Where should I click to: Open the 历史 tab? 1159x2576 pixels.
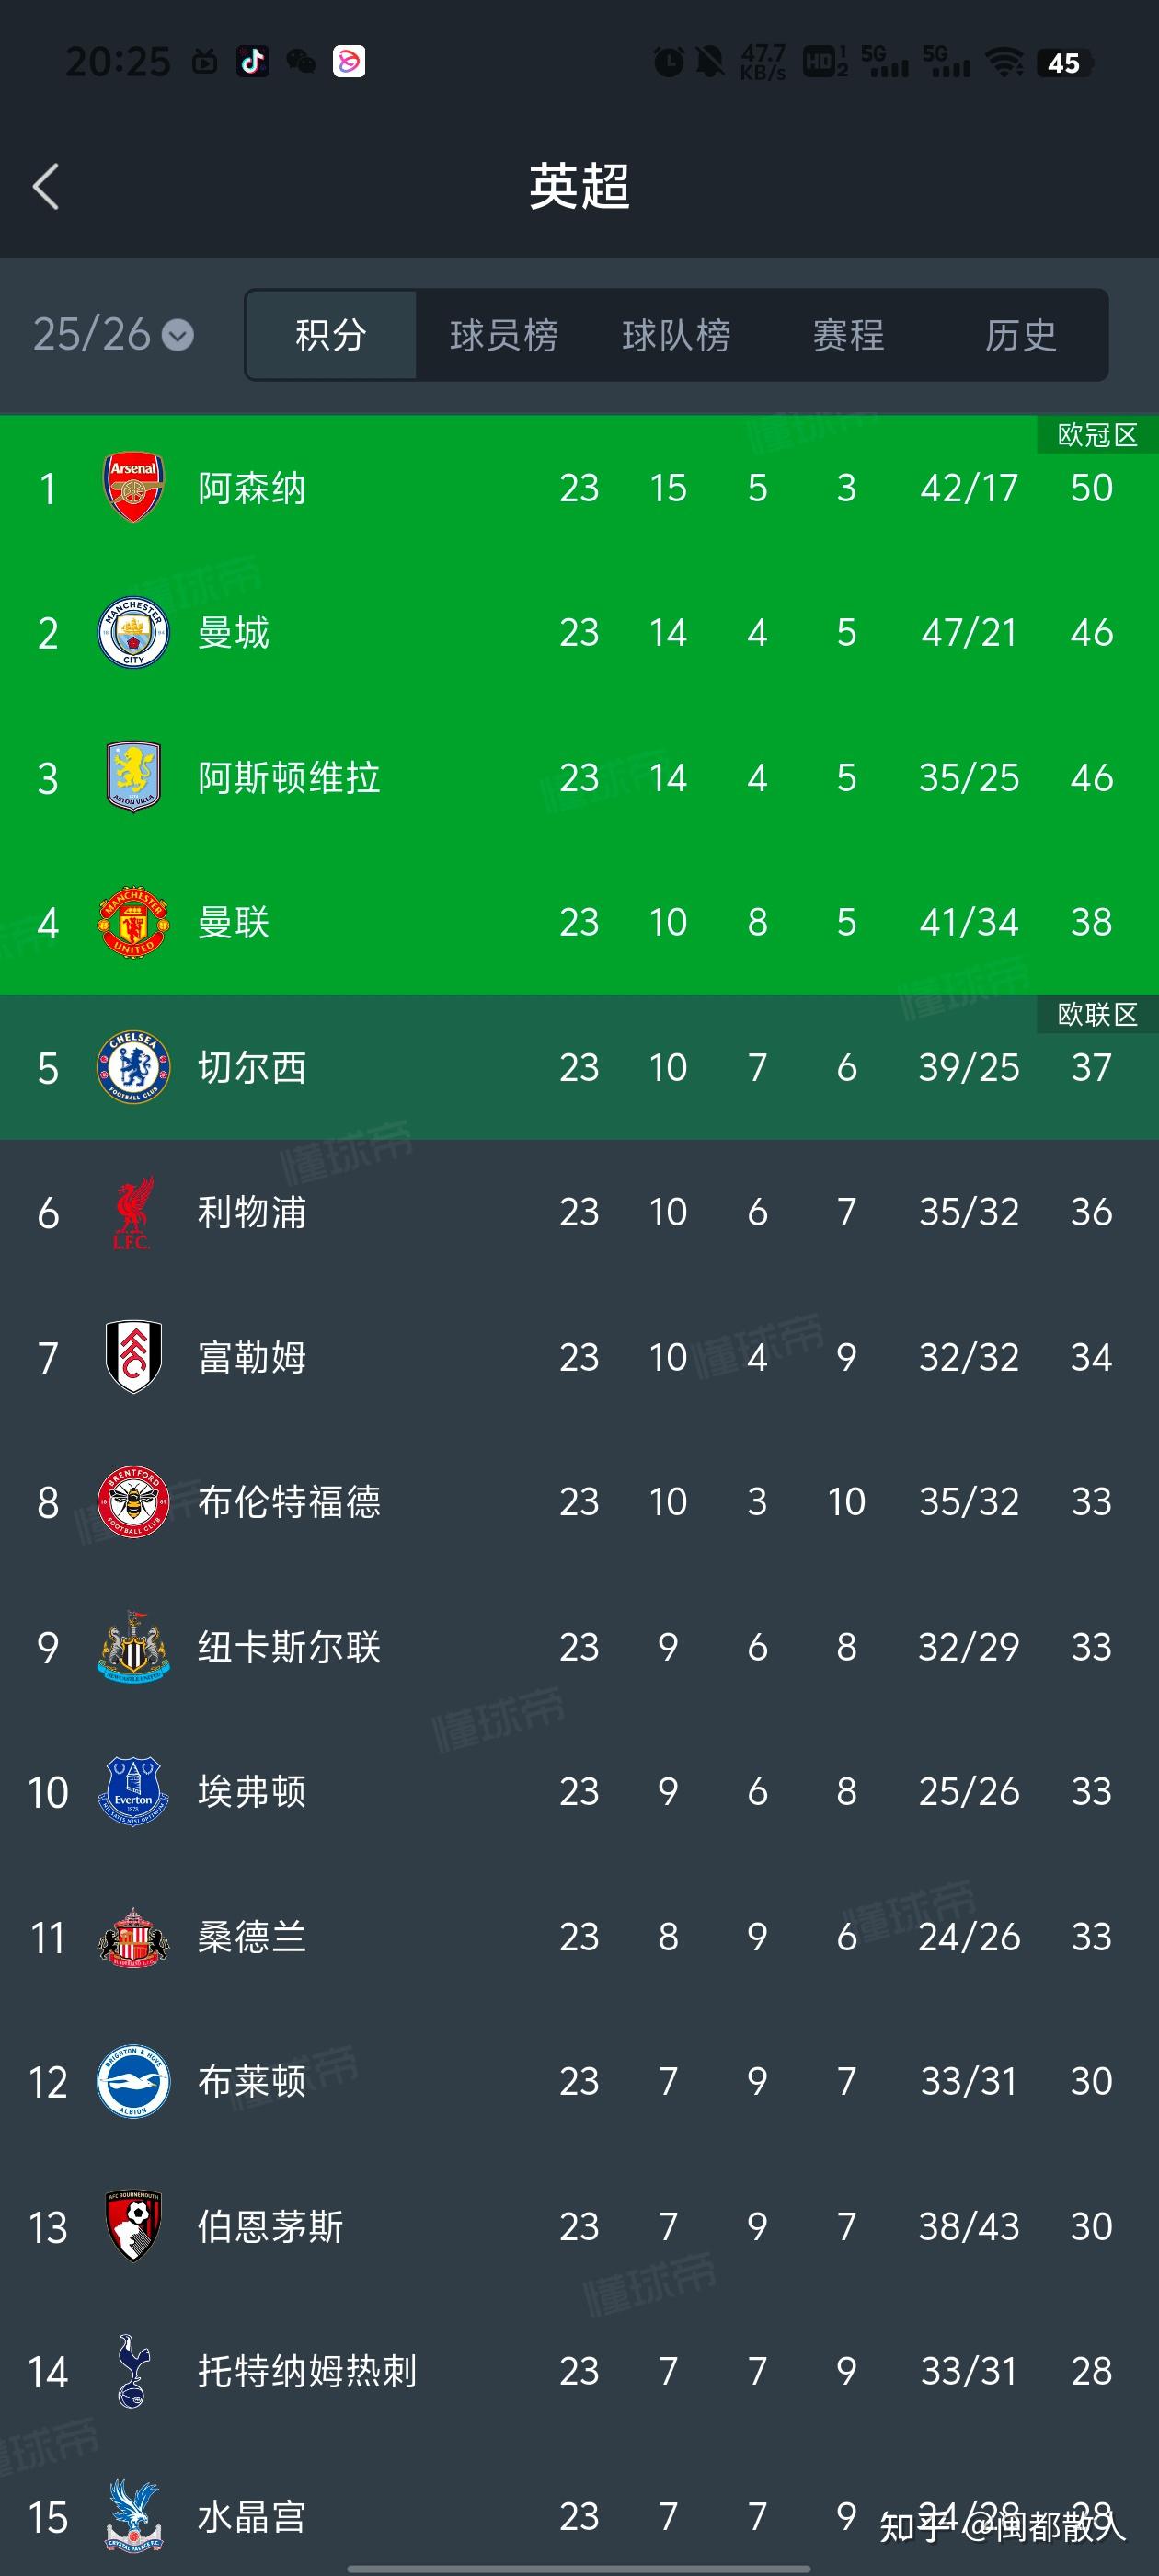[1020, 335]
